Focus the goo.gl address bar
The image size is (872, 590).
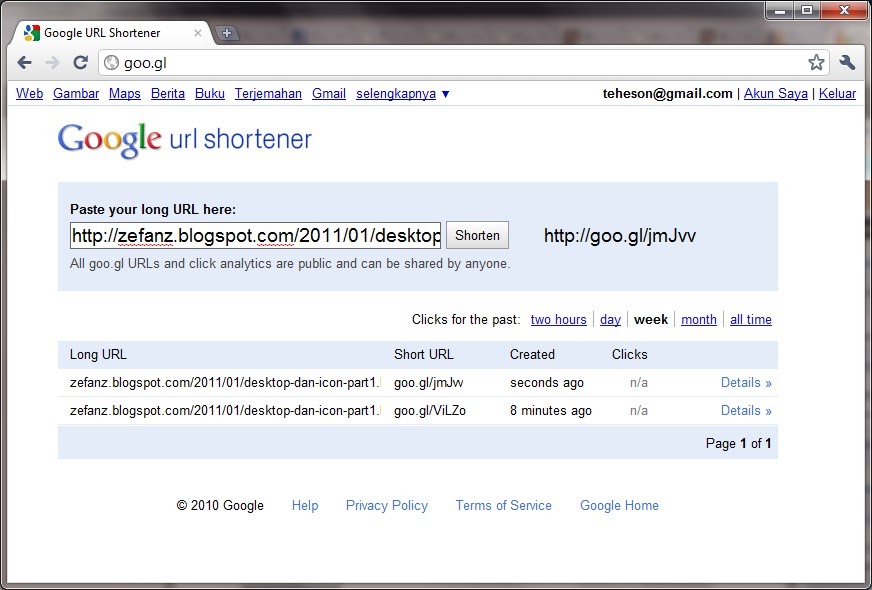point(462,63)
